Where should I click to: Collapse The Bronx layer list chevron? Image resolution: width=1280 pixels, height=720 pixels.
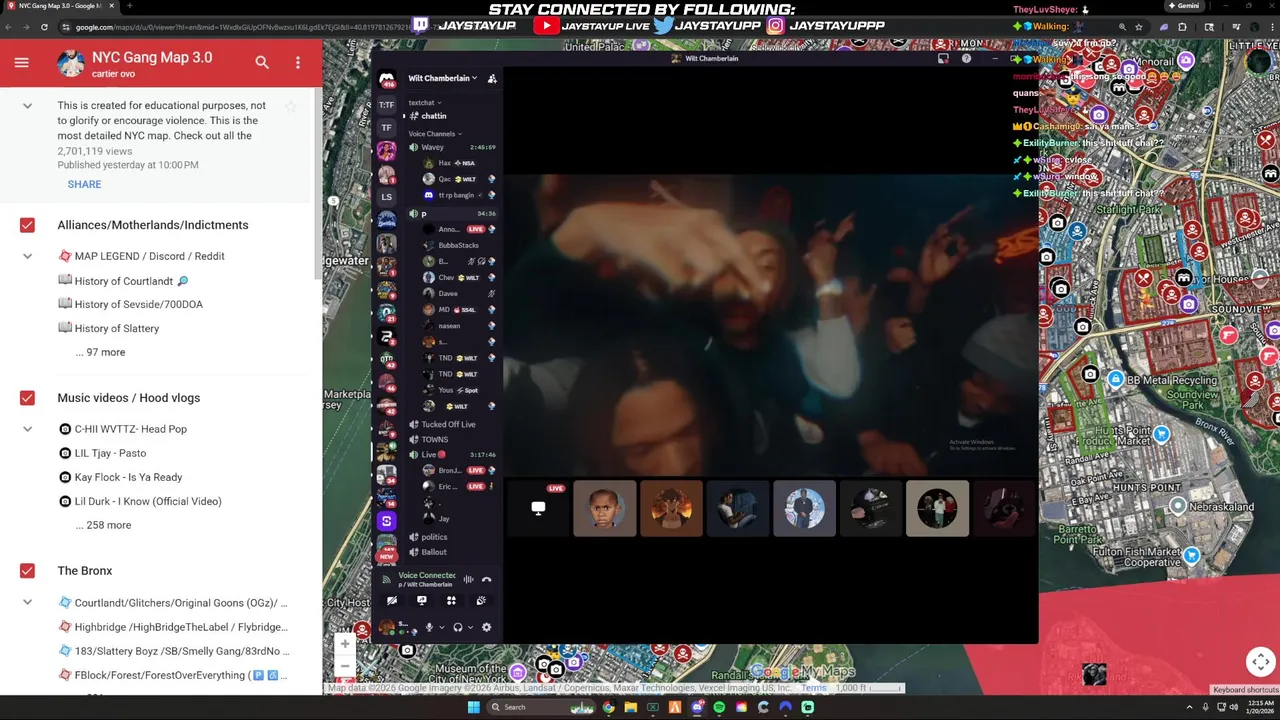(x=27, y=602)
